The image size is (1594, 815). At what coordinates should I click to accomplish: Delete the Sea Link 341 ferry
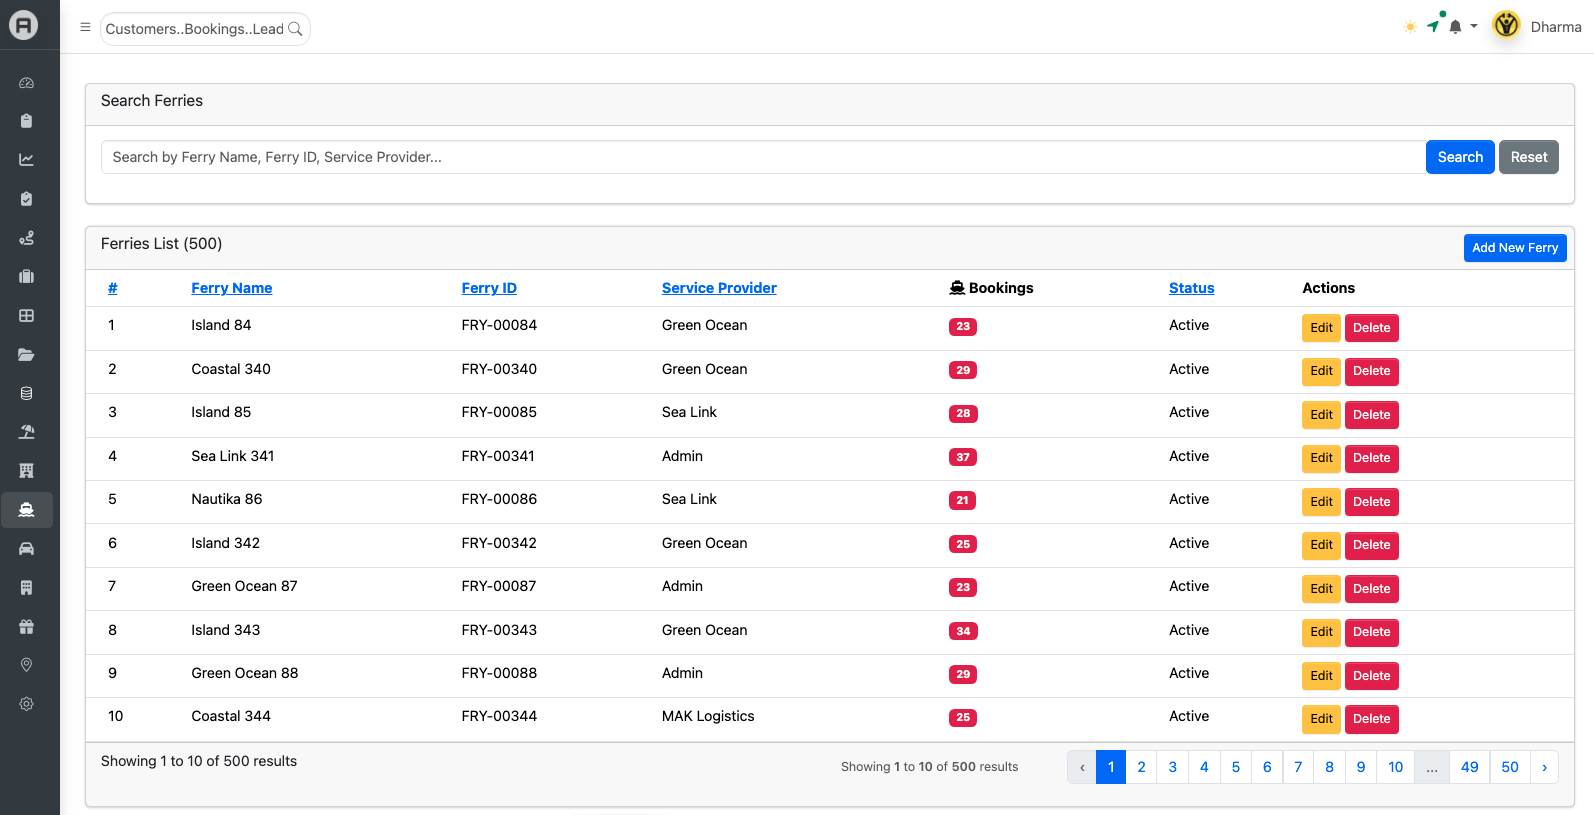1372,458
